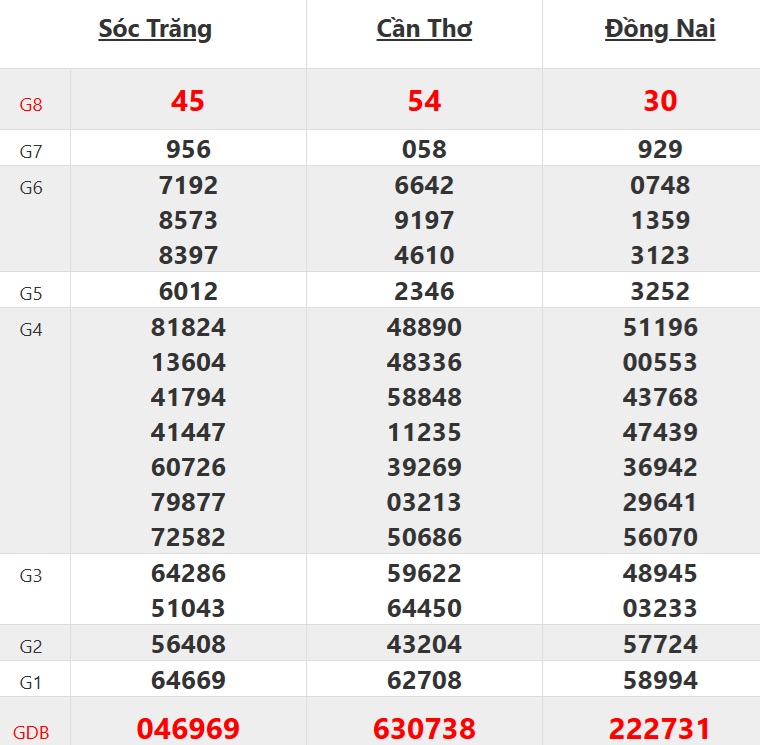Select Đồng Nai G8 result 30
Image resolution: width=760 pixels, height=745 pixels.
pos(660,100)
